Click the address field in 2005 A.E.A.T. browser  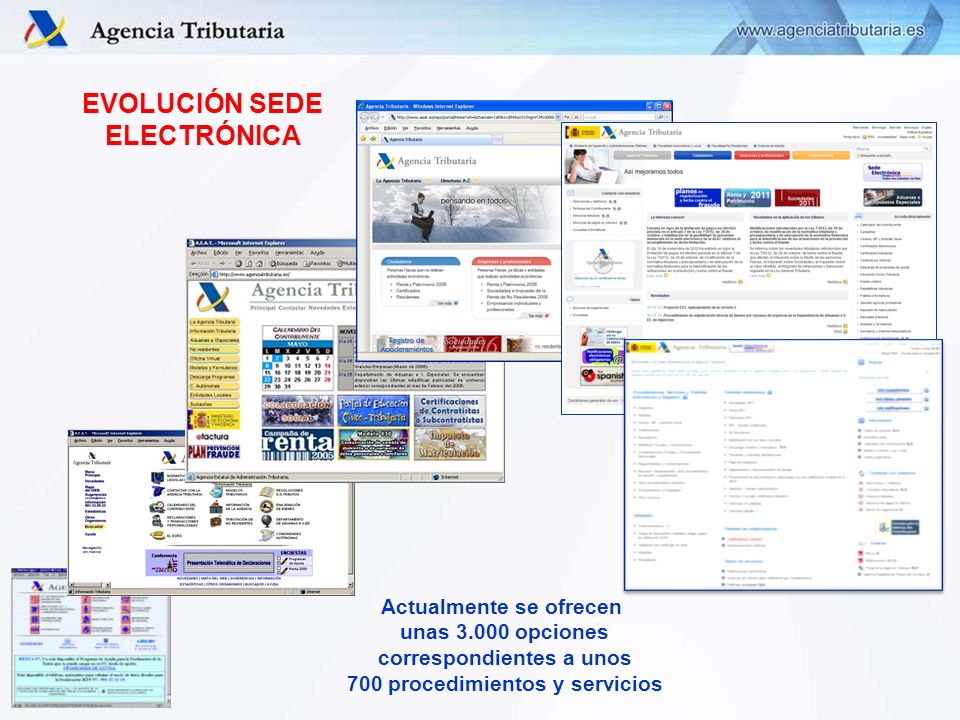(x=283, y=274)
